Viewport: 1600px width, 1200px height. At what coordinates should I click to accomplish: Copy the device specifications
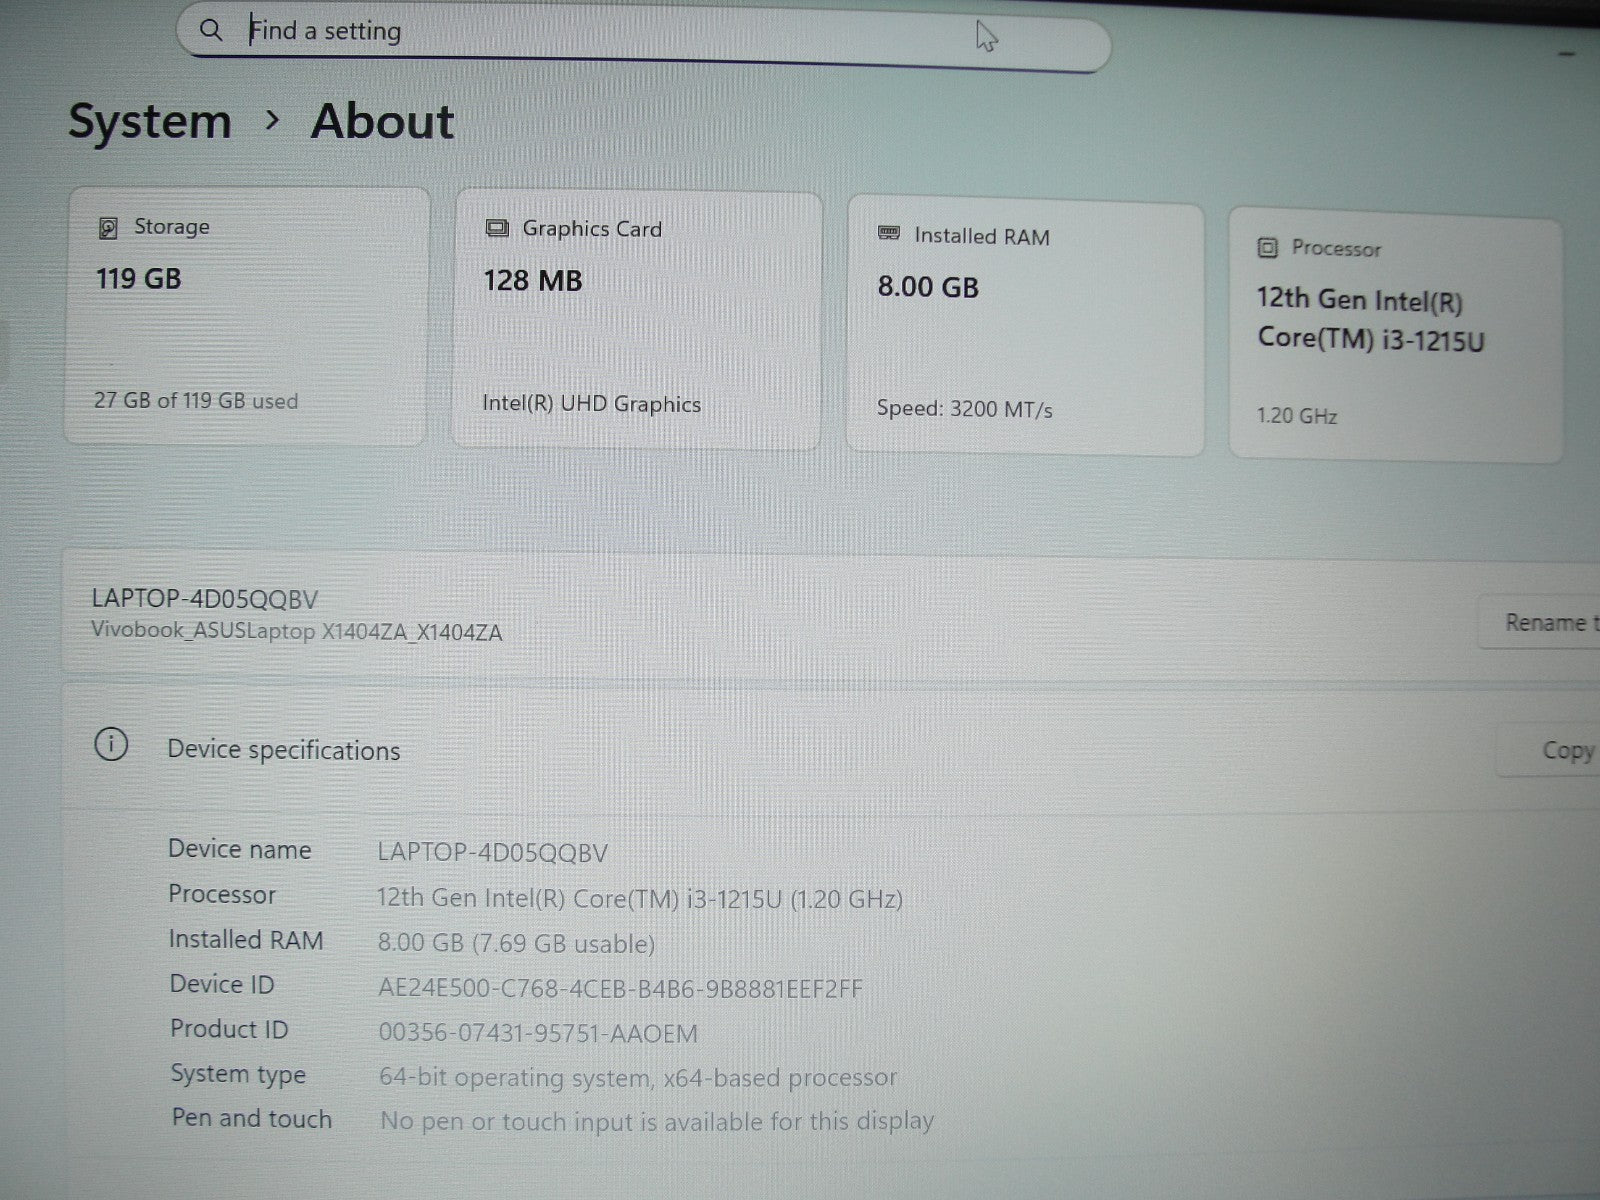point(1565,751)
